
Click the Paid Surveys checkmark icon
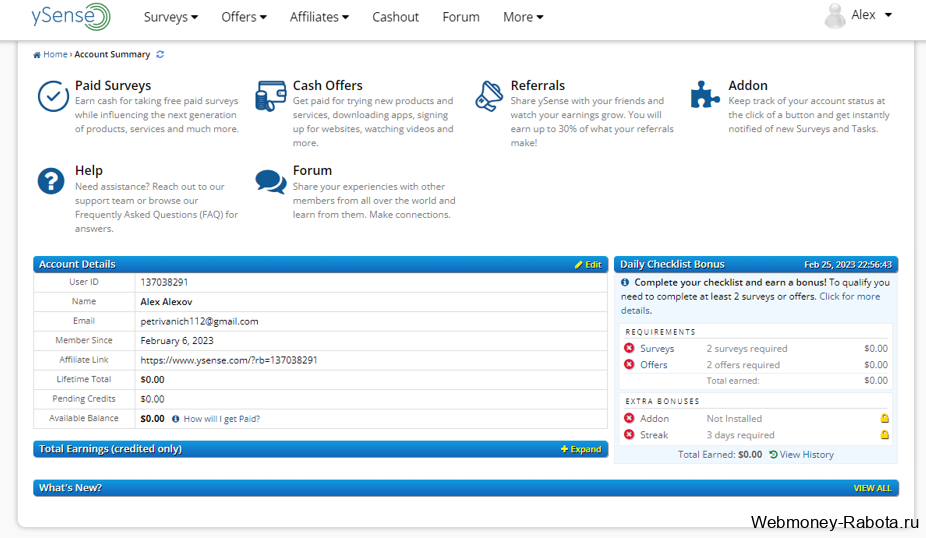pyautogui.click(x=53, y=96)
